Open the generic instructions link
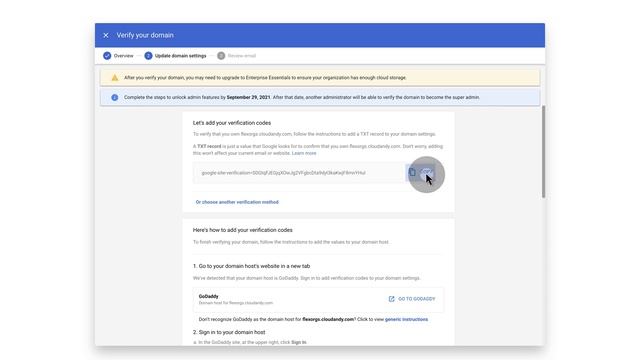Viewport: 640px width, 360px height. (407, 320)
